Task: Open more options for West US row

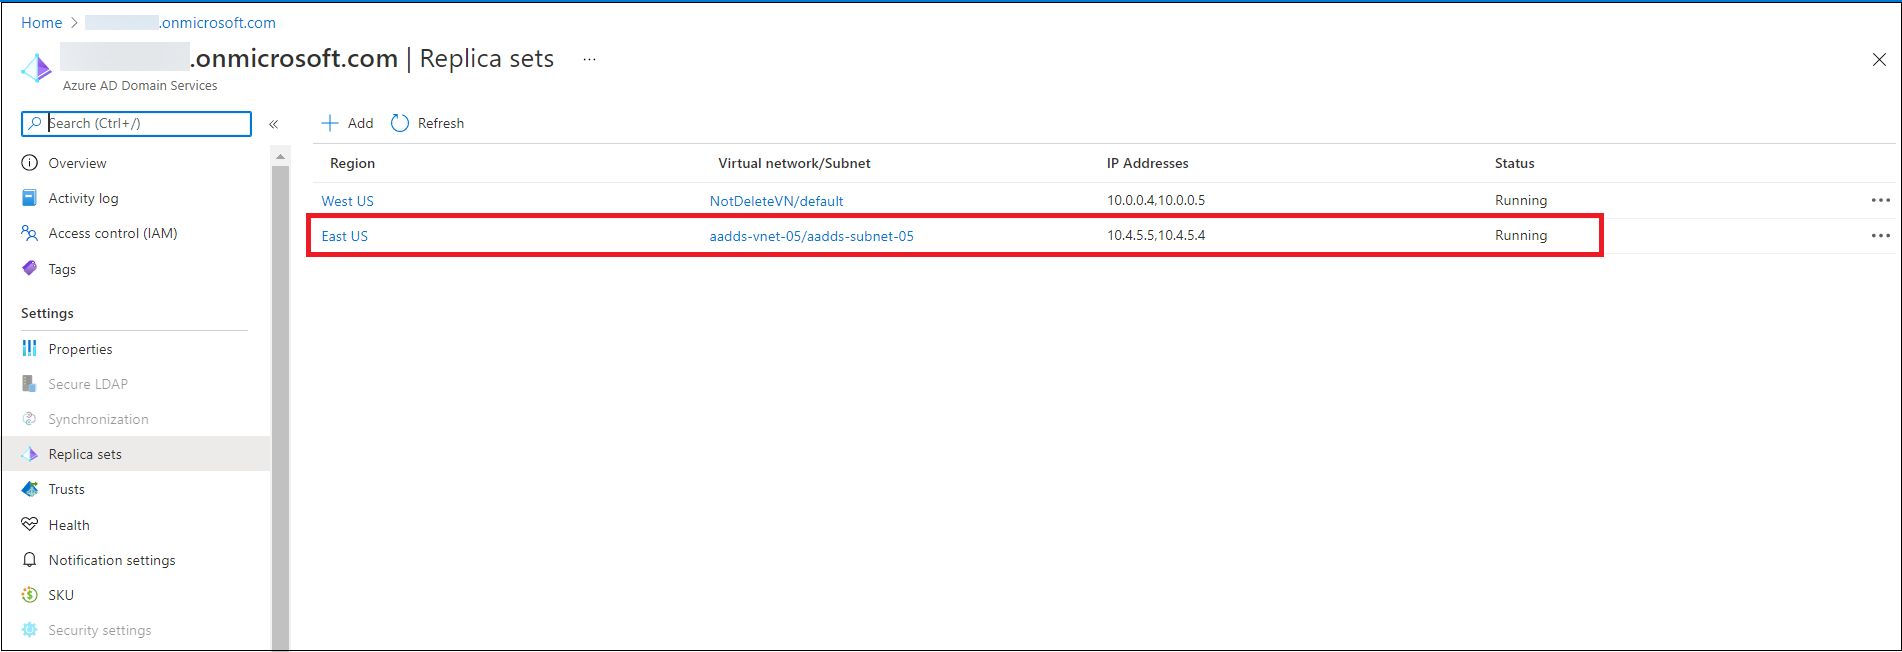Action: 1880,200
